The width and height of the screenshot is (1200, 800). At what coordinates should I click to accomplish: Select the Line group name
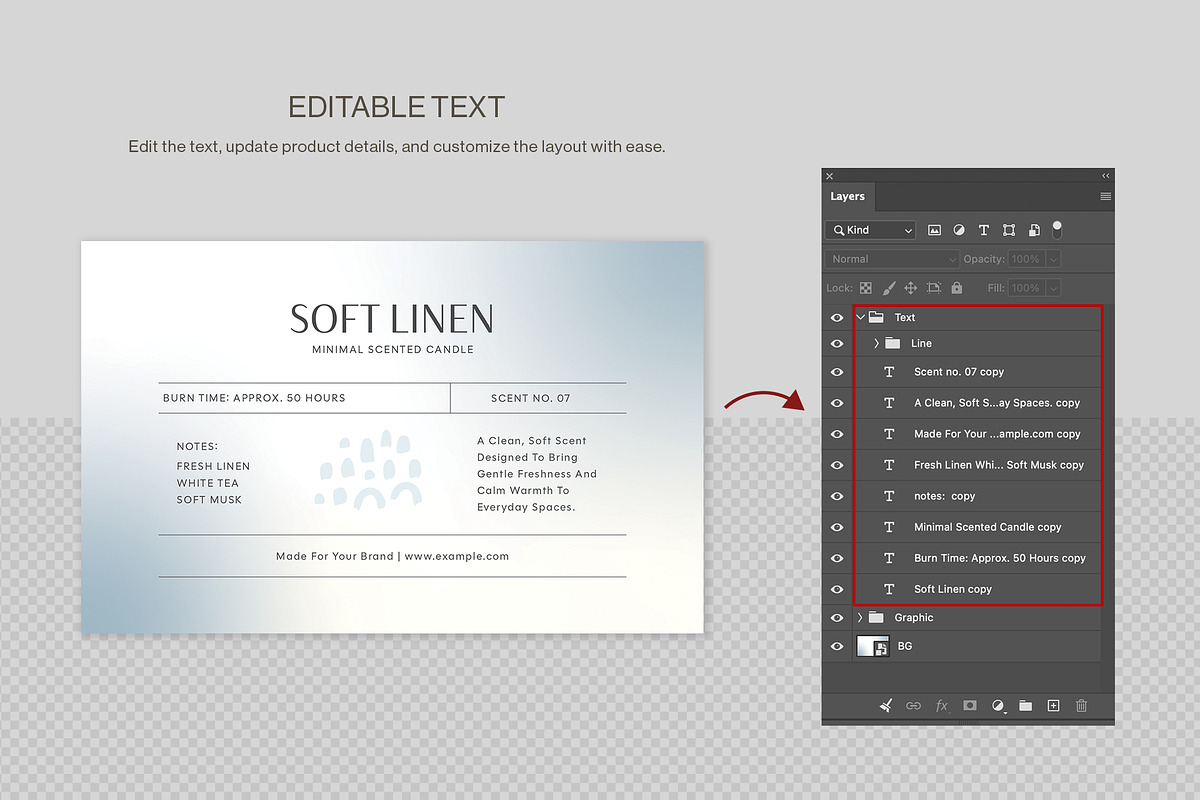pos(921,343)
